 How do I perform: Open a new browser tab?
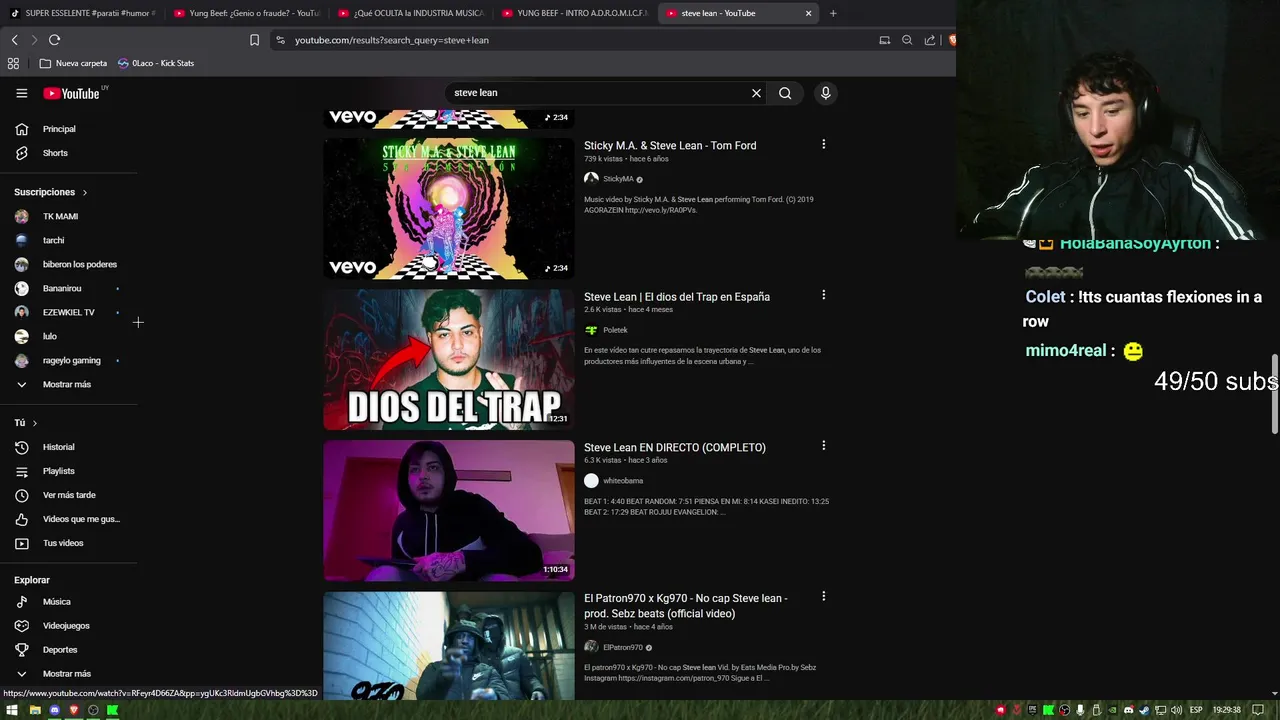click(833, 13)
